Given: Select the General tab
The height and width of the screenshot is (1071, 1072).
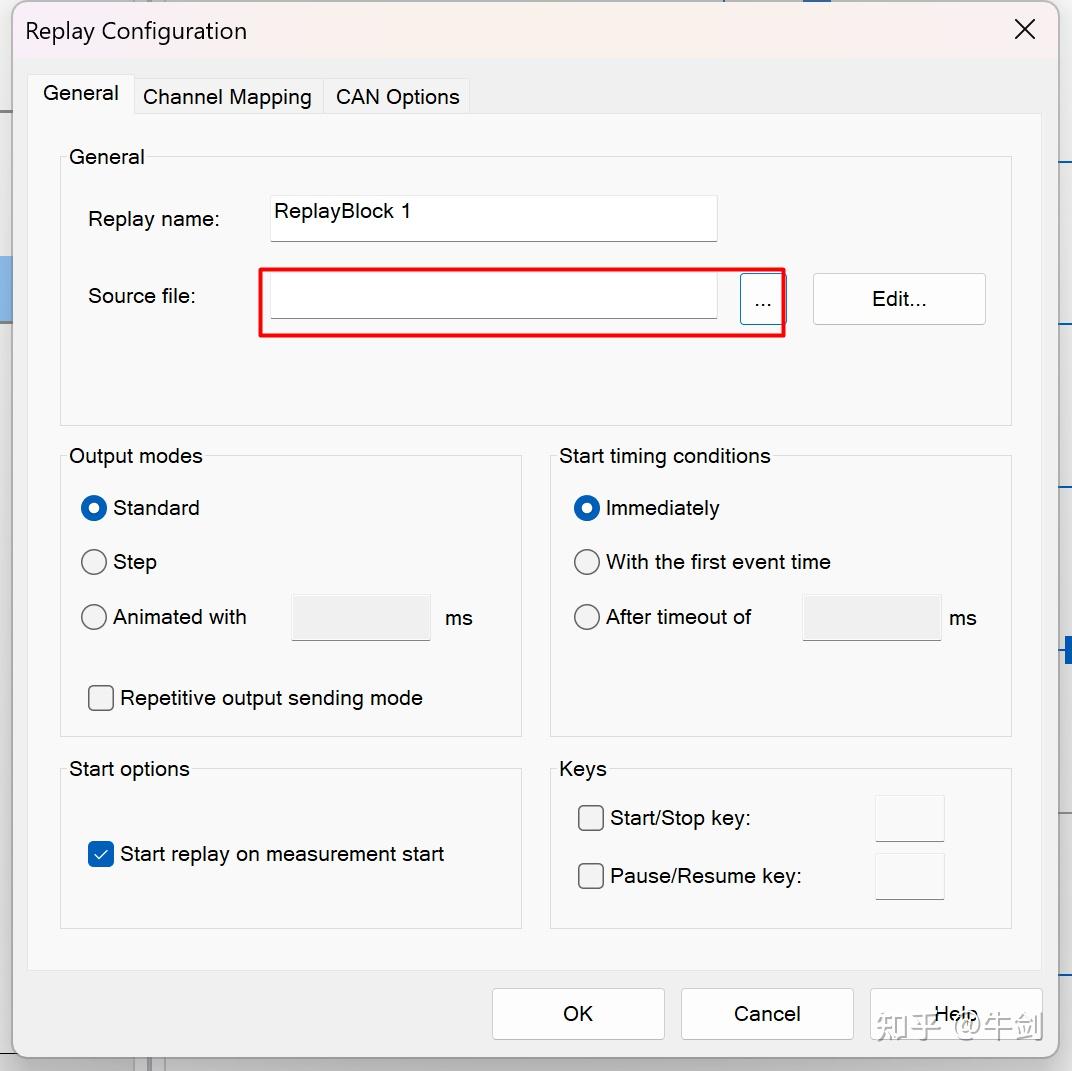Looking at the screenshot, I should click(81, 93).
